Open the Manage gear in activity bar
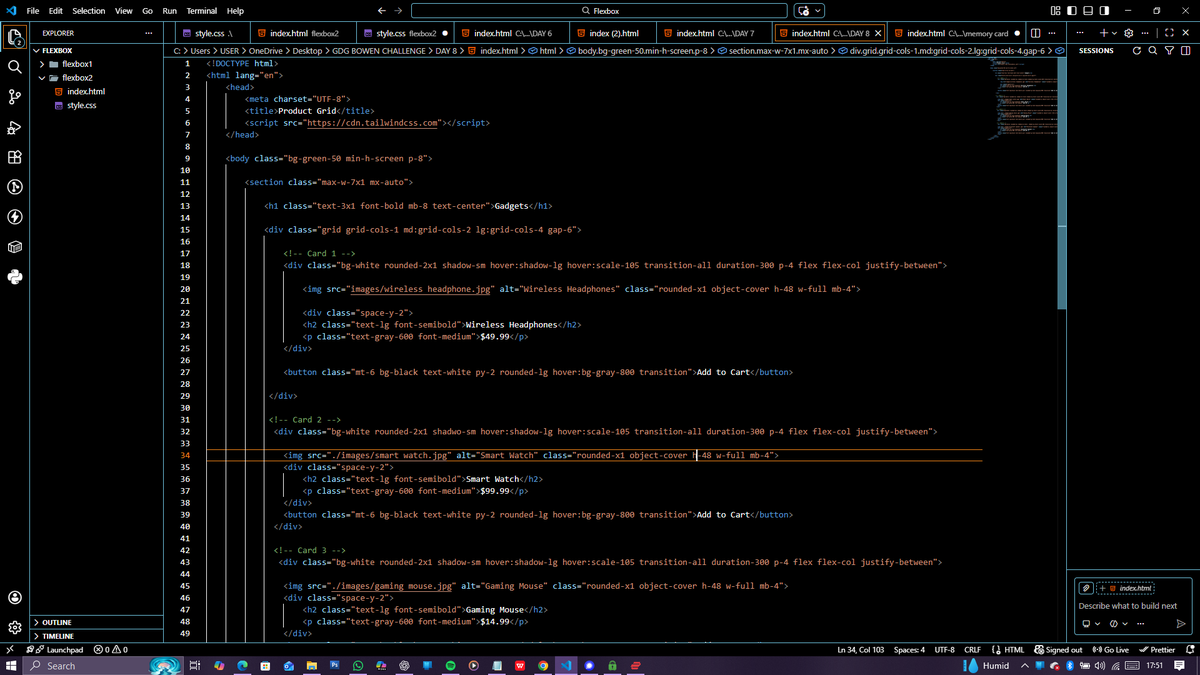This screenshot has height=675, width=1200. pyautogui.click(x=15, y=628)
